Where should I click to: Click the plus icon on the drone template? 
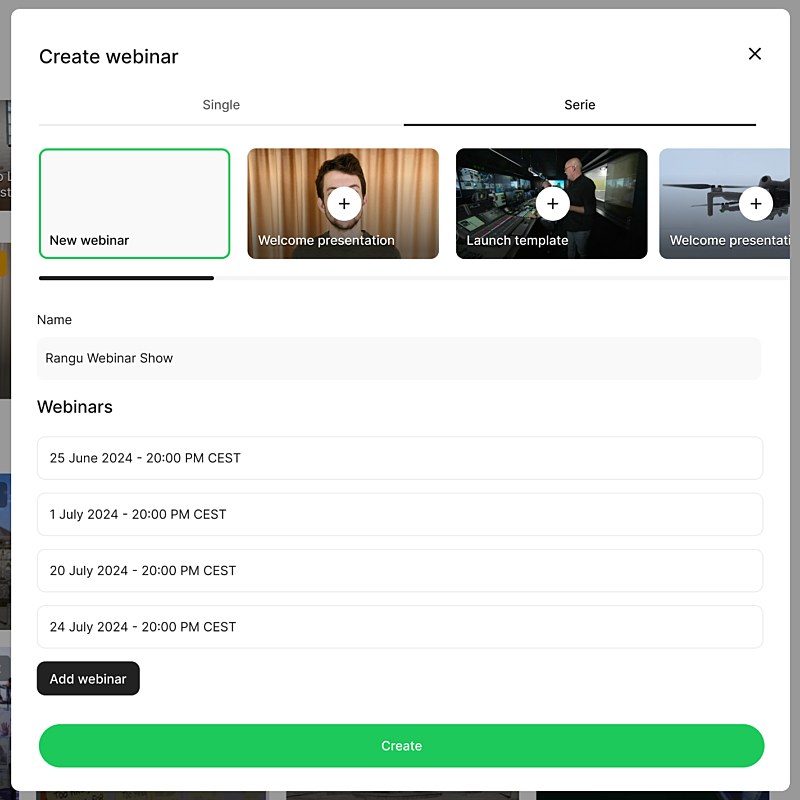[756, 203]
